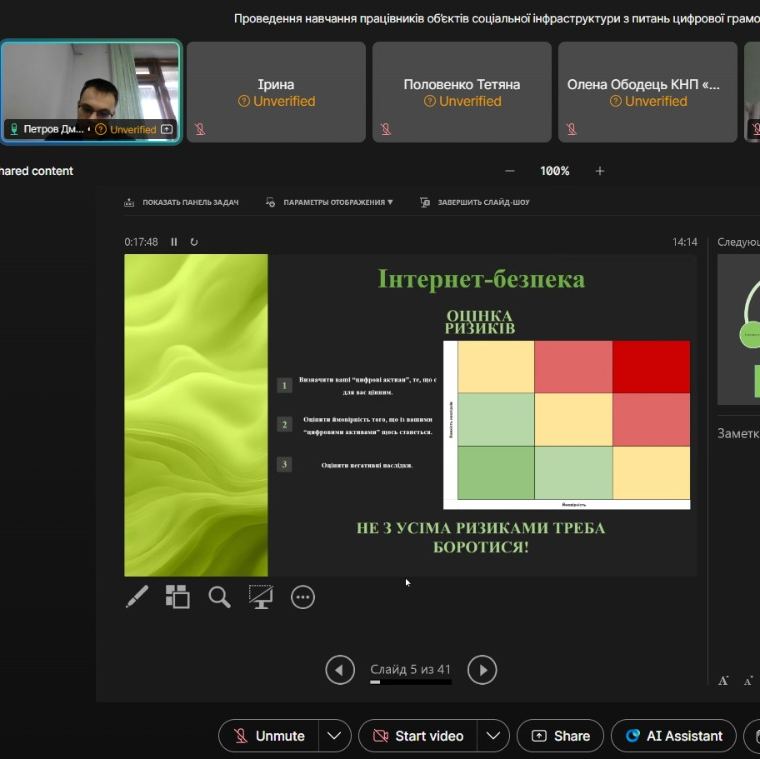Expand audio options arrow beside Unmute
The height and width of the screenshot is (759, 760).
335,736
